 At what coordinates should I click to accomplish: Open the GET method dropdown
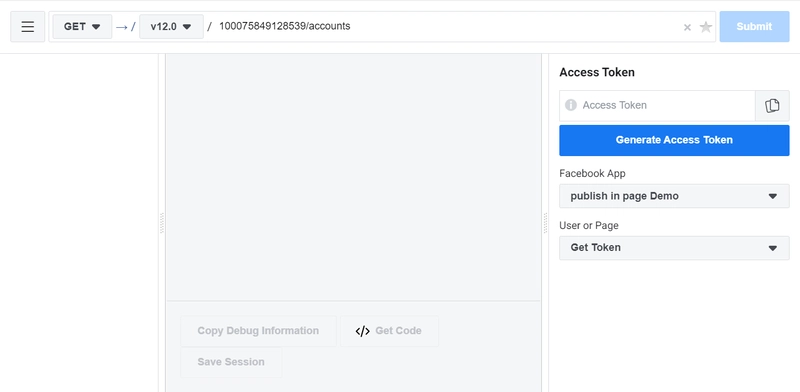[x=82, y=27]
